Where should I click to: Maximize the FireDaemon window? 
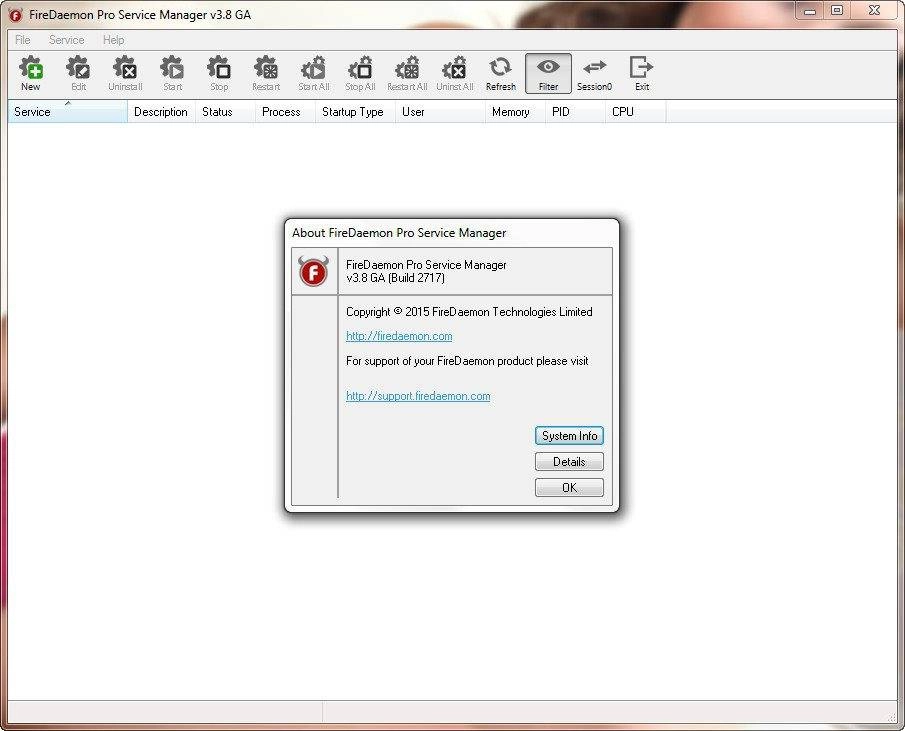click(837, 10)
